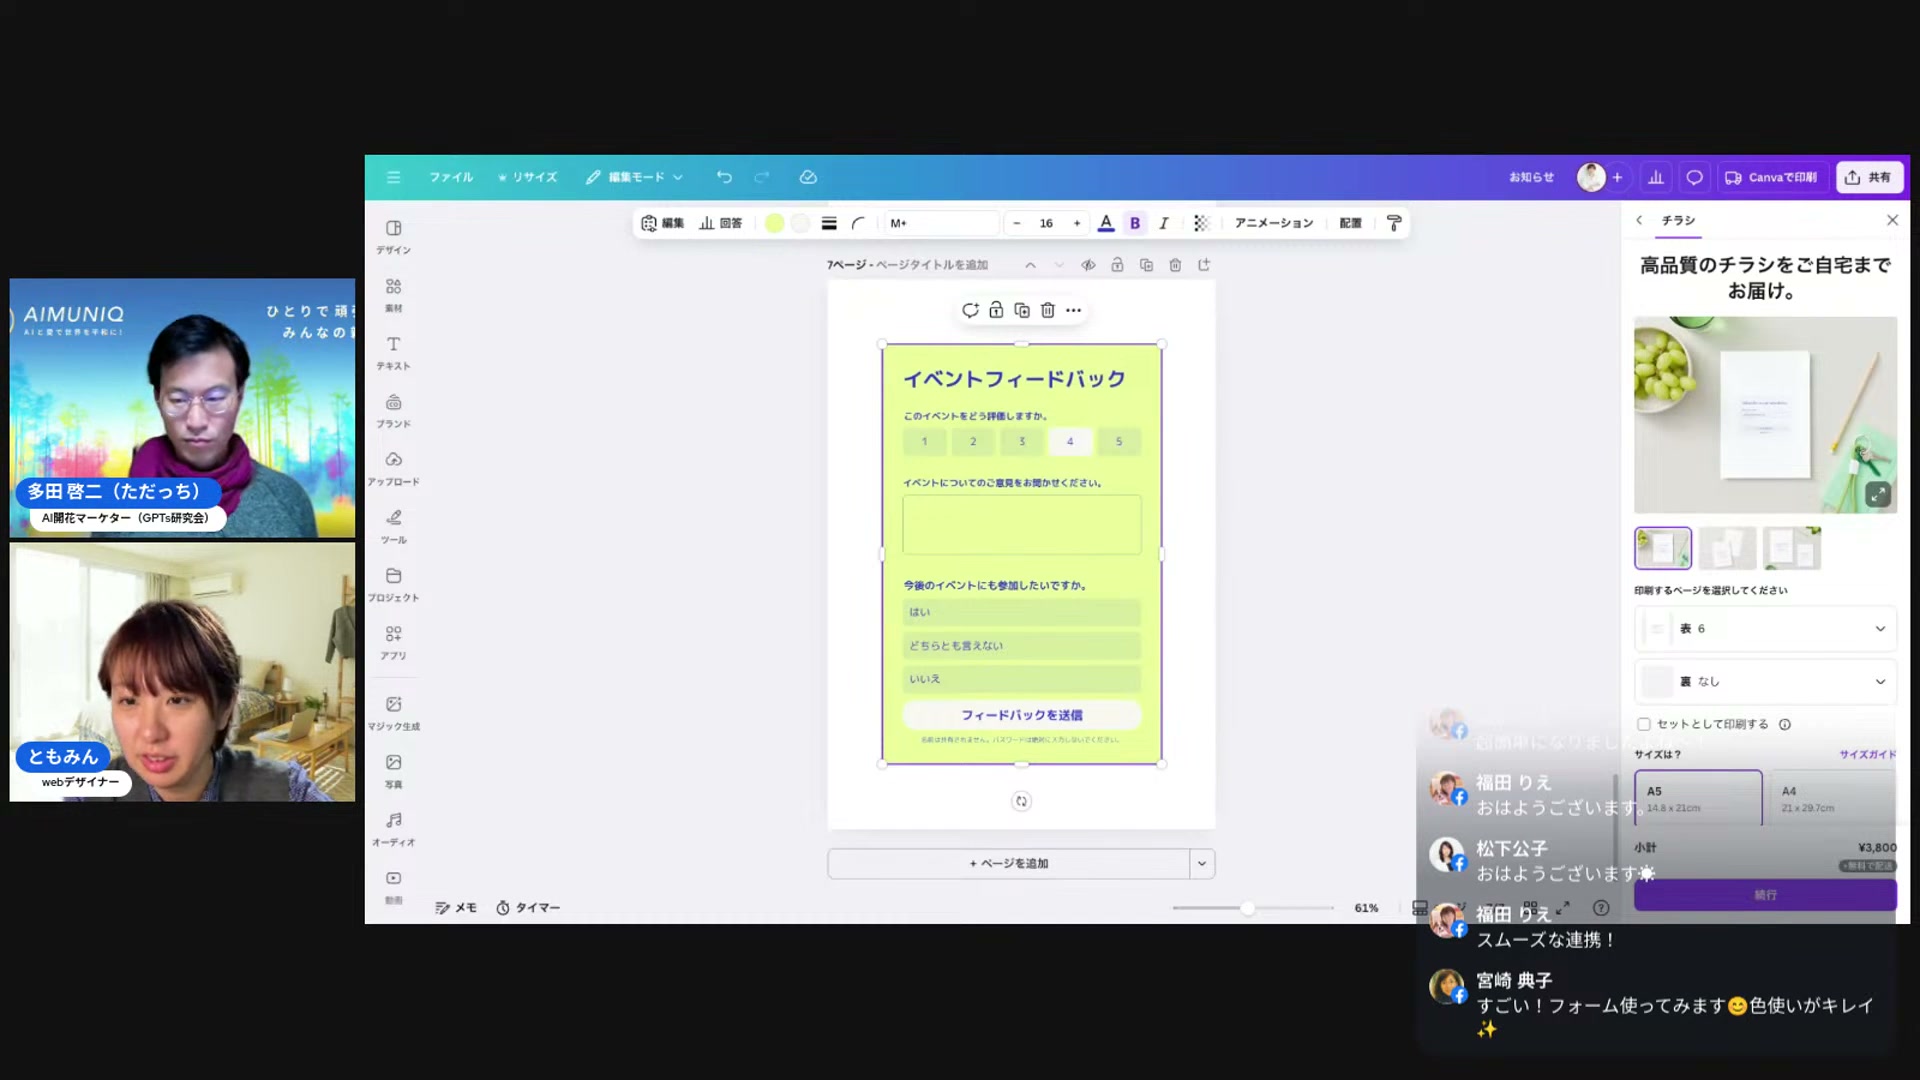Click the 回答 responses button
The image size is (1920, 1080).
pyautogui.click(x=720, y=223)
